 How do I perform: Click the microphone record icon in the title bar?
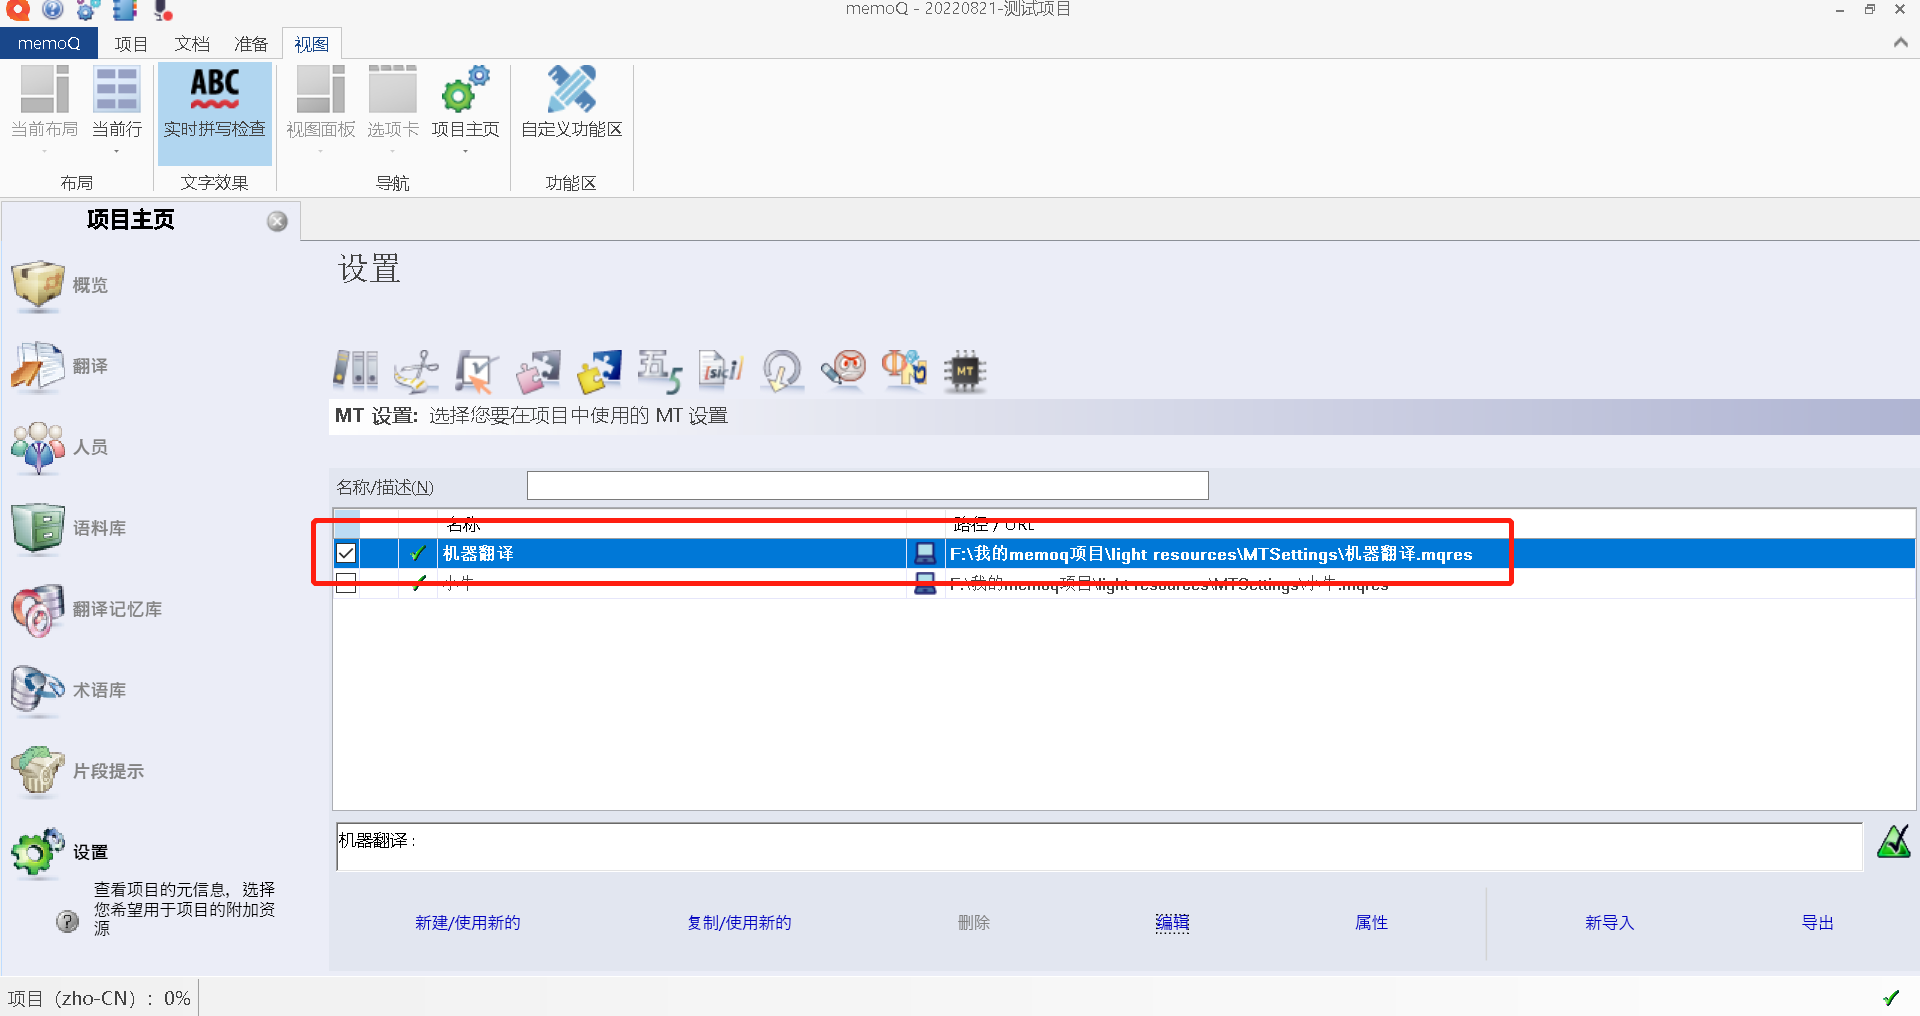pos(162,10)
